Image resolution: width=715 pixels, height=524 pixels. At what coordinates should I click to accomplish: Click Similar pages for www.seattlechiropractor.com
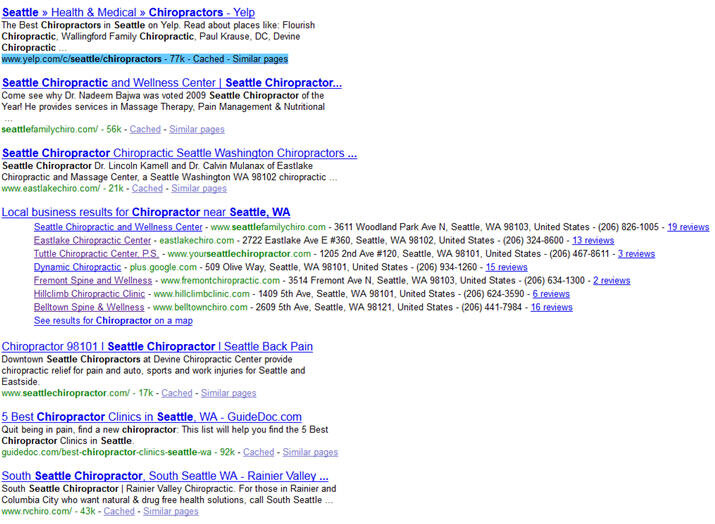(228, 393)
